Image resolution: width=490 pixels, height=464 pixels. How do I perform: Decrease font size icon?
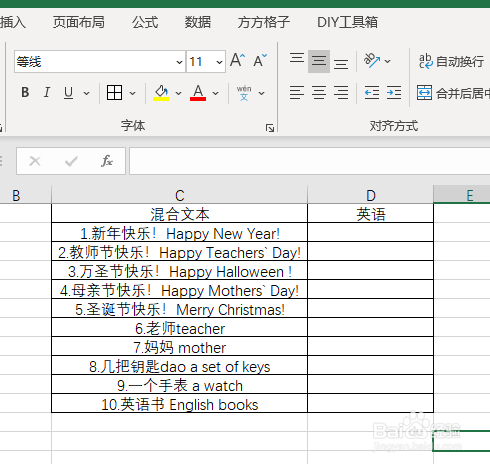pyautogui.click(x=260, y=61)
